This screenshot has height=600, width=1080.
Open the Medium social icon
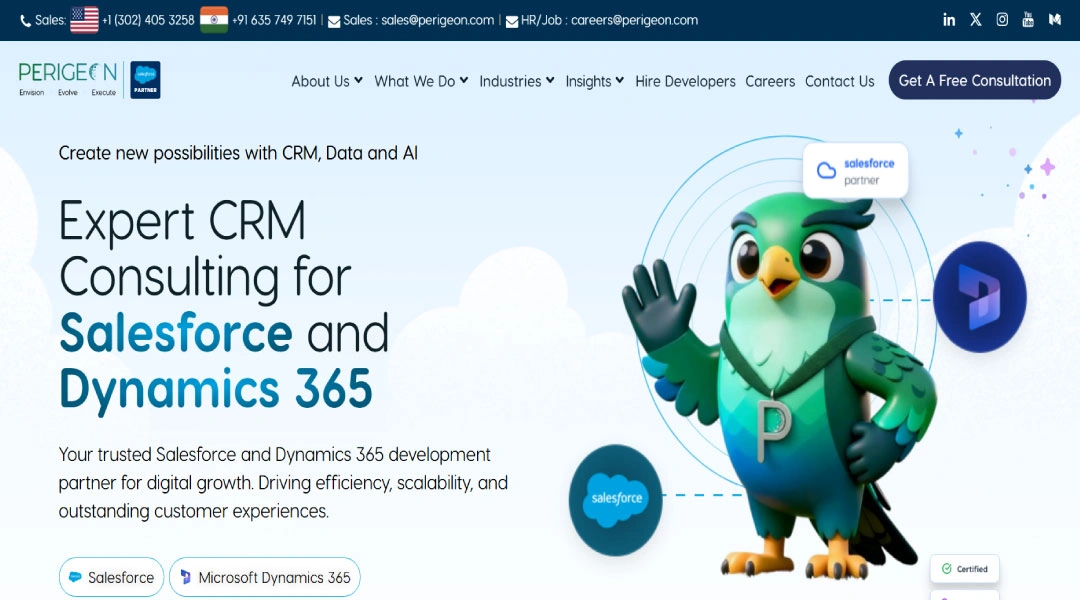pyautogui.click(x=1055, y=19)
